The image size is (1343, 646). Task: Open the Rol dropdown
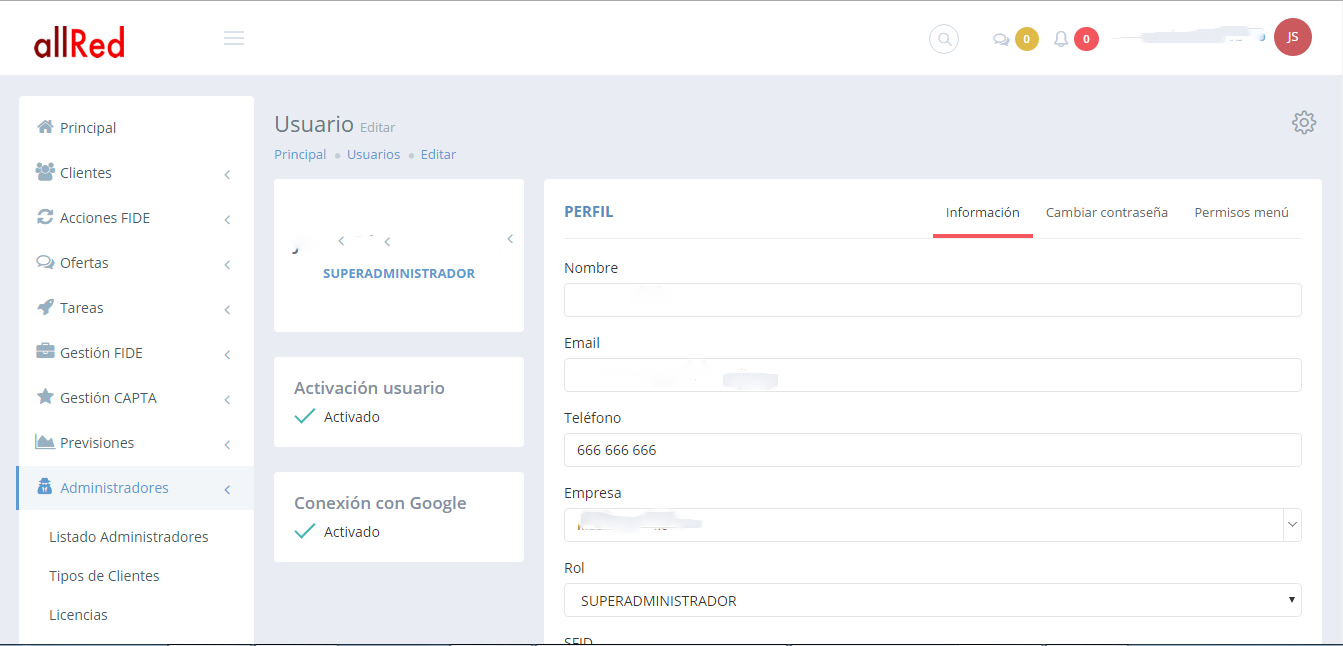coord(932,601)
